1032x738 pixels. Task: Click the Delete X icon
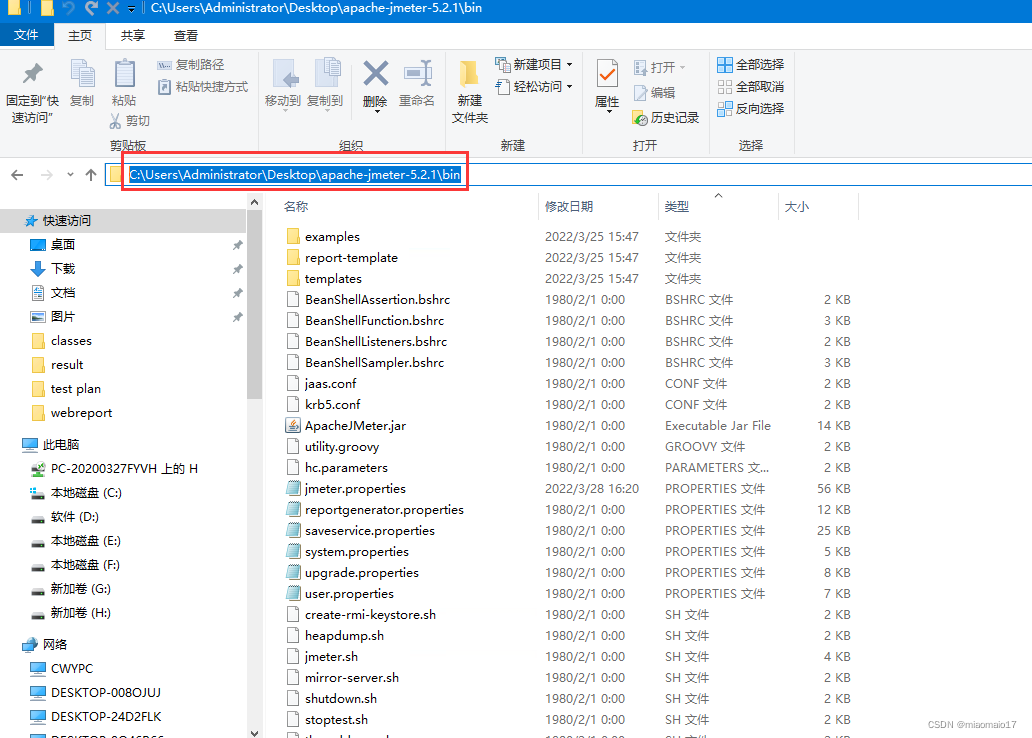pos(376,74)
